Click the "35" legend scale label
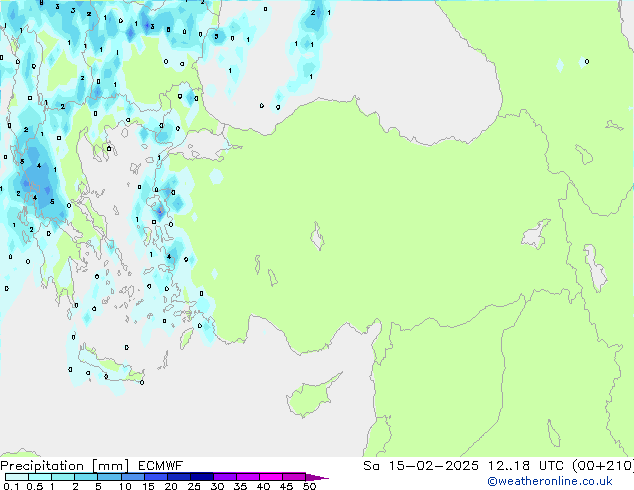This screenshot has height=490, width=634. [x=240, y=486]
